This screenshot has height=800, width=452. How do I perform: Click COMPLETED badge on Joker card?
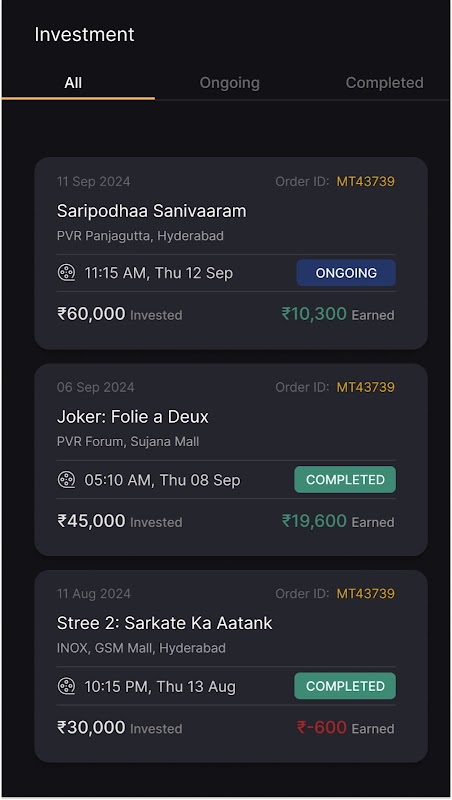(x=345, y=480)
